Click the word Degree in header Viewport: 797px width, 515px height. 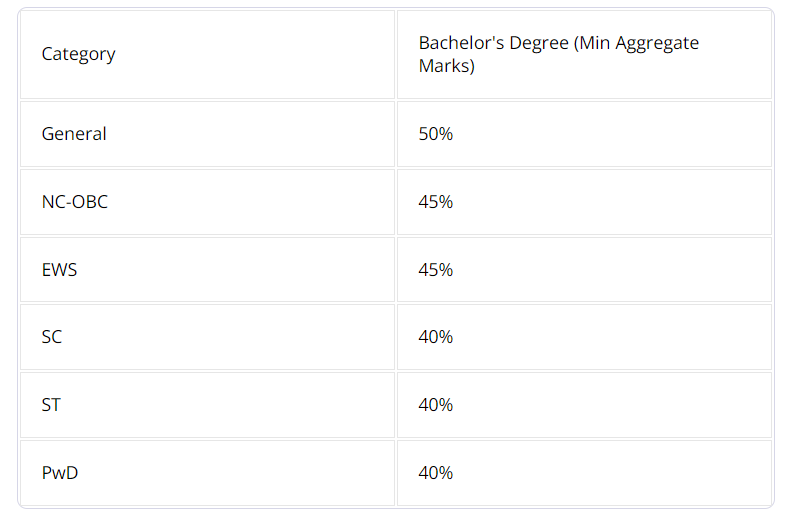(x=539, y=44)
